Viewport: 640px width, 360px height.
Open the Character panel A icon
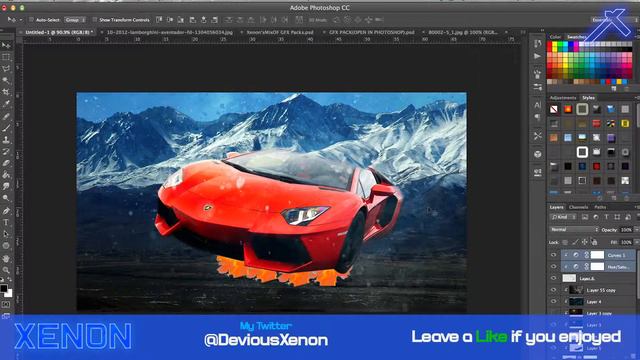click(x=538, y=105)
